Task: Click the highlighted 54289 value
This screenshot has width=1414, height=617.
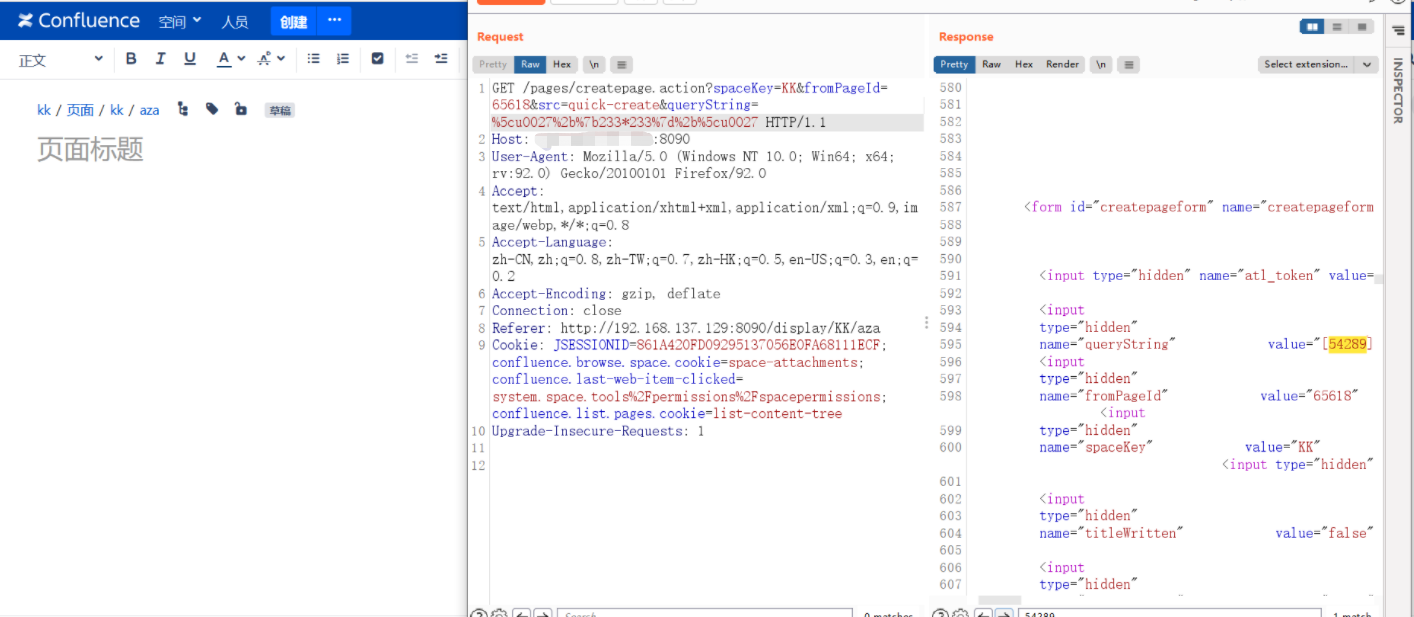Action: tap(1347, 344)
